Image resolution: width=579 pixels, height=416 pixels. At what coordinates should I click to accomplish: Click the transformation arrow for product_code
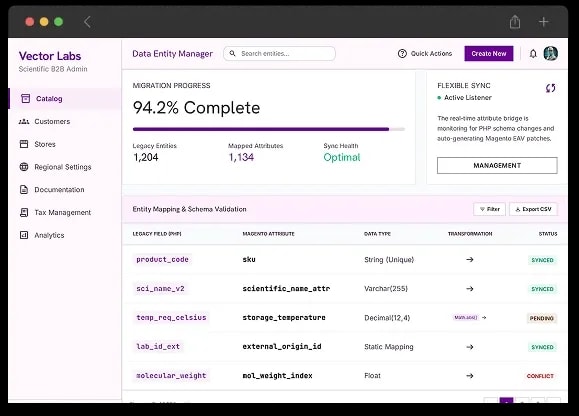[470, 259]
